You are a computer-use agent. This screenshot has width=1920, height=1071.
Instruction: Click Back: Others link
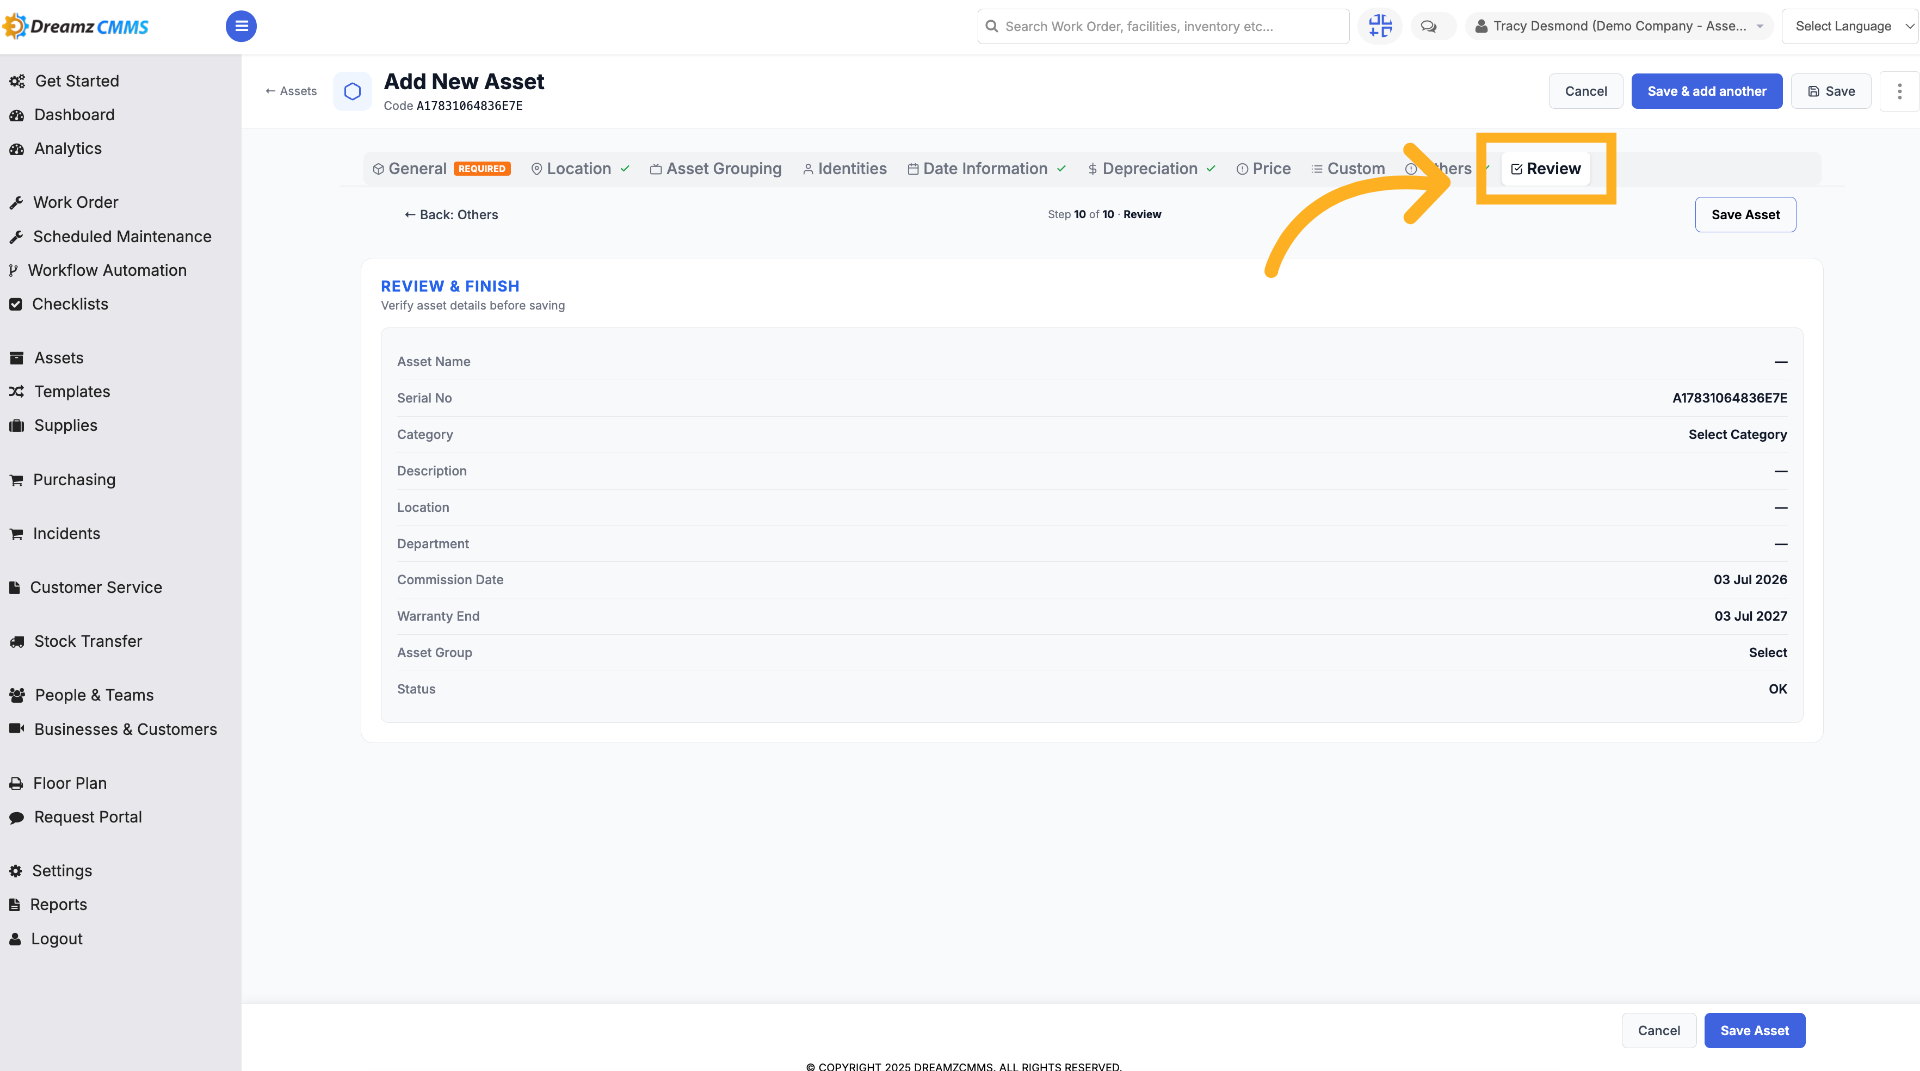point(451,215)
